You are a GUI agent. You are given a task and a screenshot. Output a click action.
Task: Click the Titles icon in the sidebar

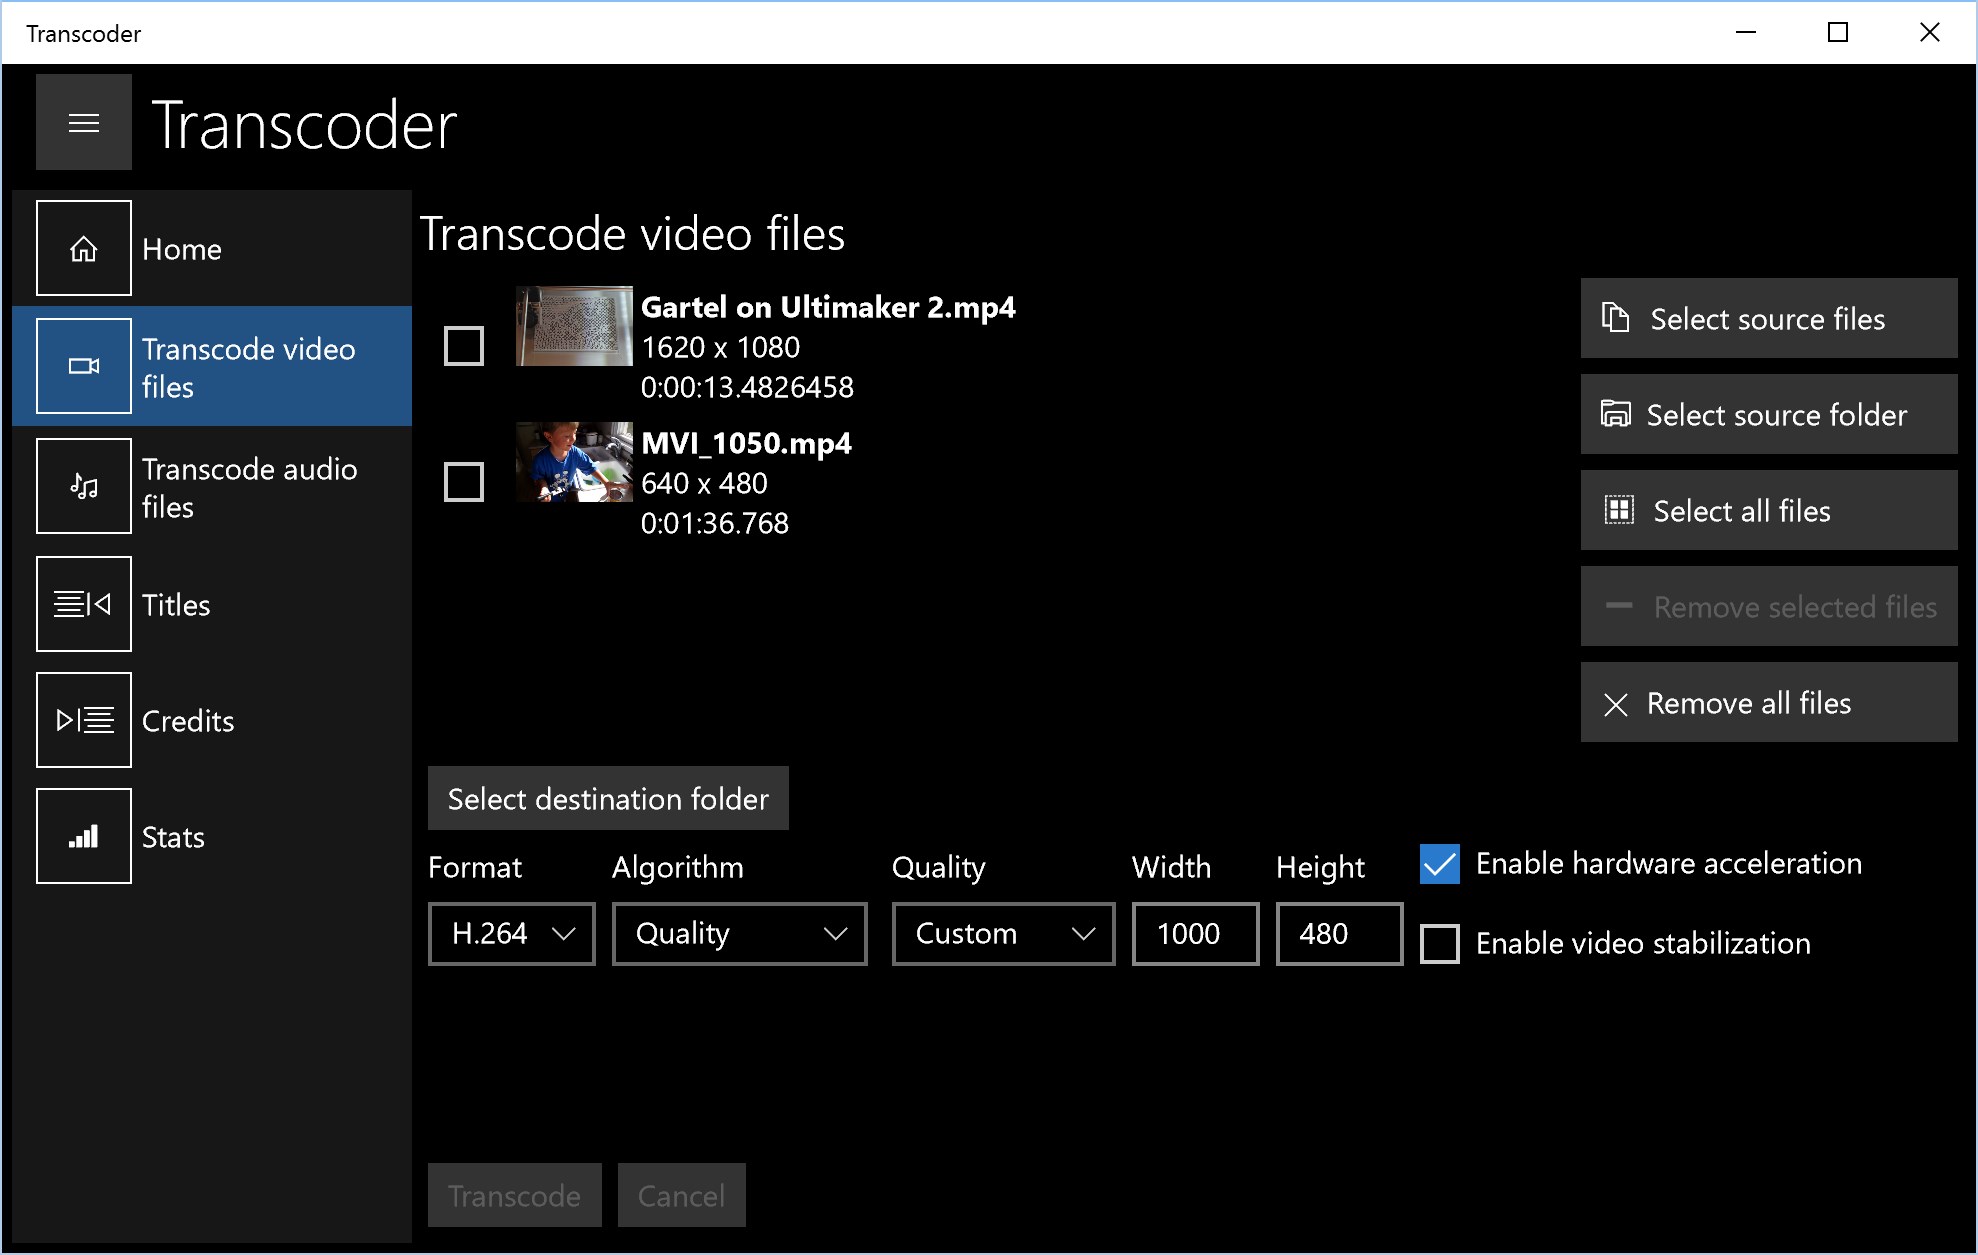point(83,603)
